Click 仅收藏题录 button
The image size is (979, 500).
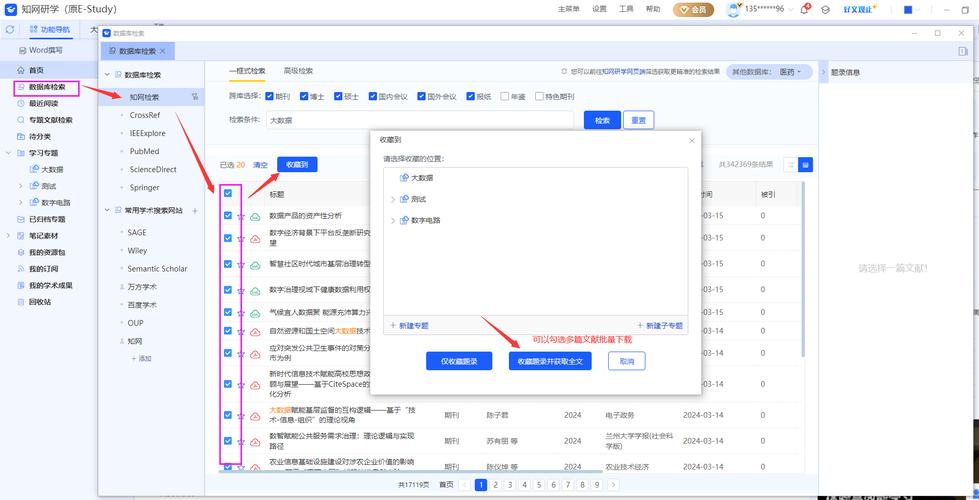coord(459,361)
